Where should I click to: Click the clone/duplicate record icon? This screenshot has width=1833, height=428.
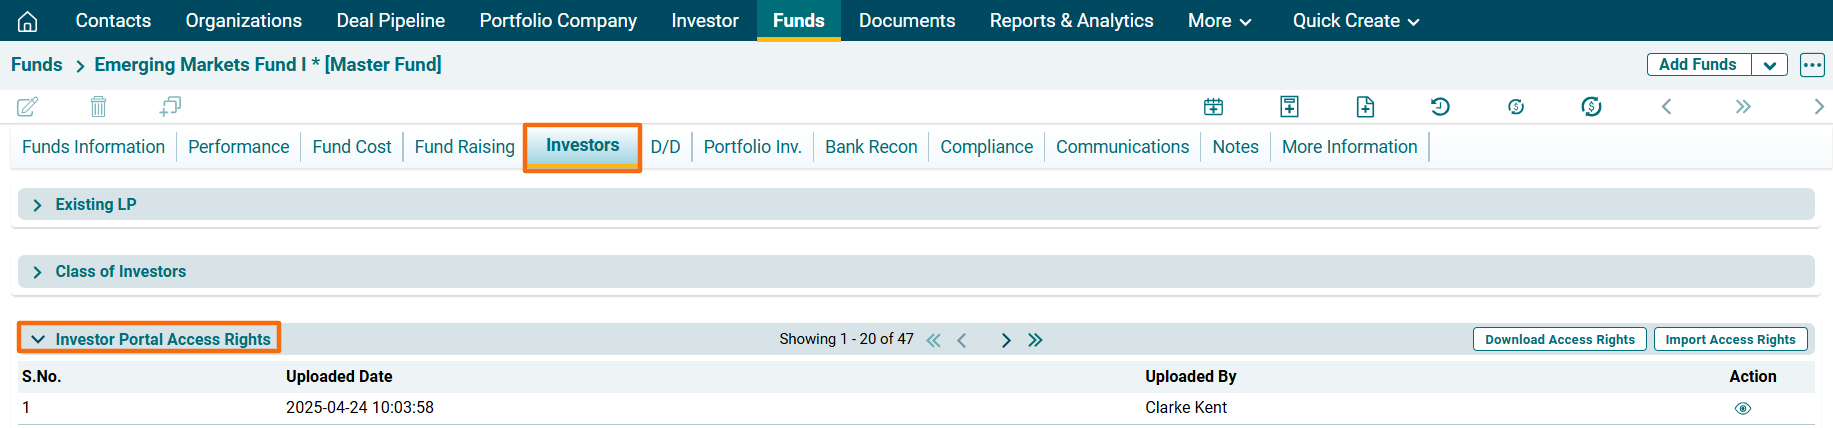(x=170, y=106)
